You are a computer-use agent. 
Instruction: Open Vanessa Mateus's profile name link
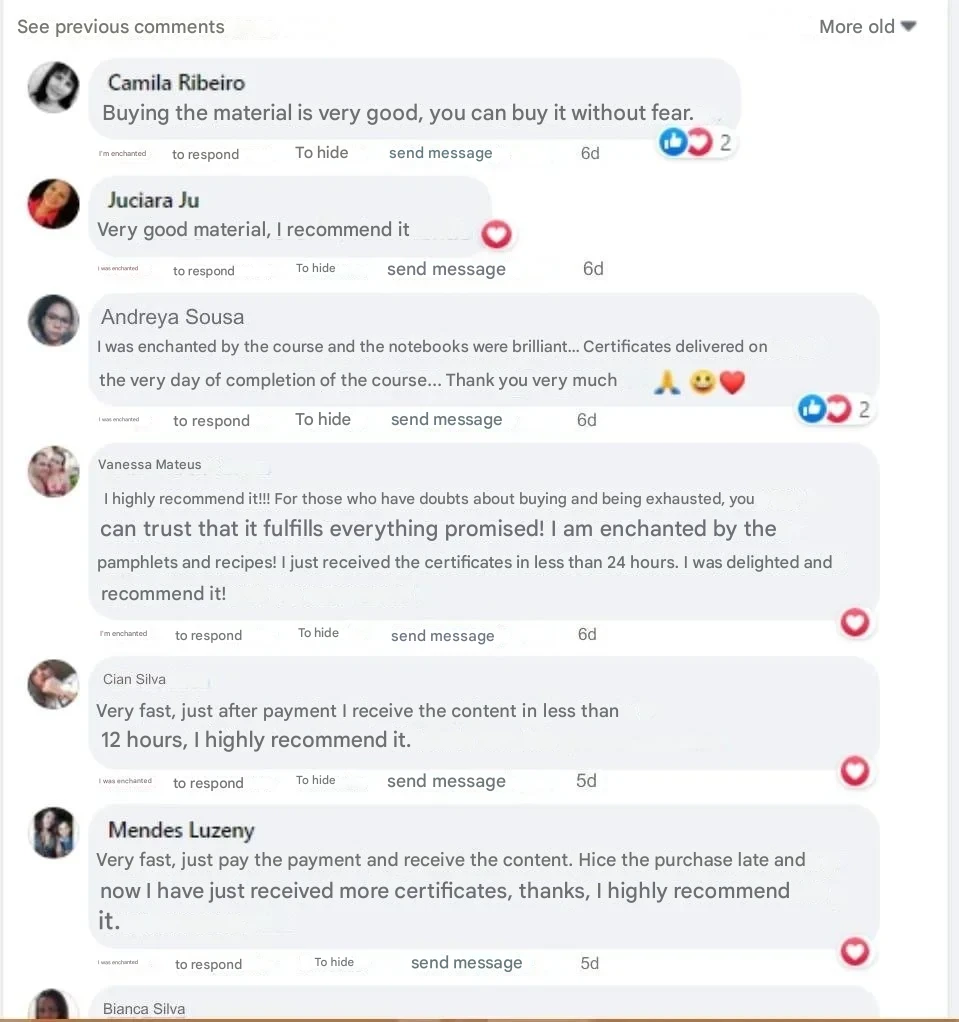150,464
